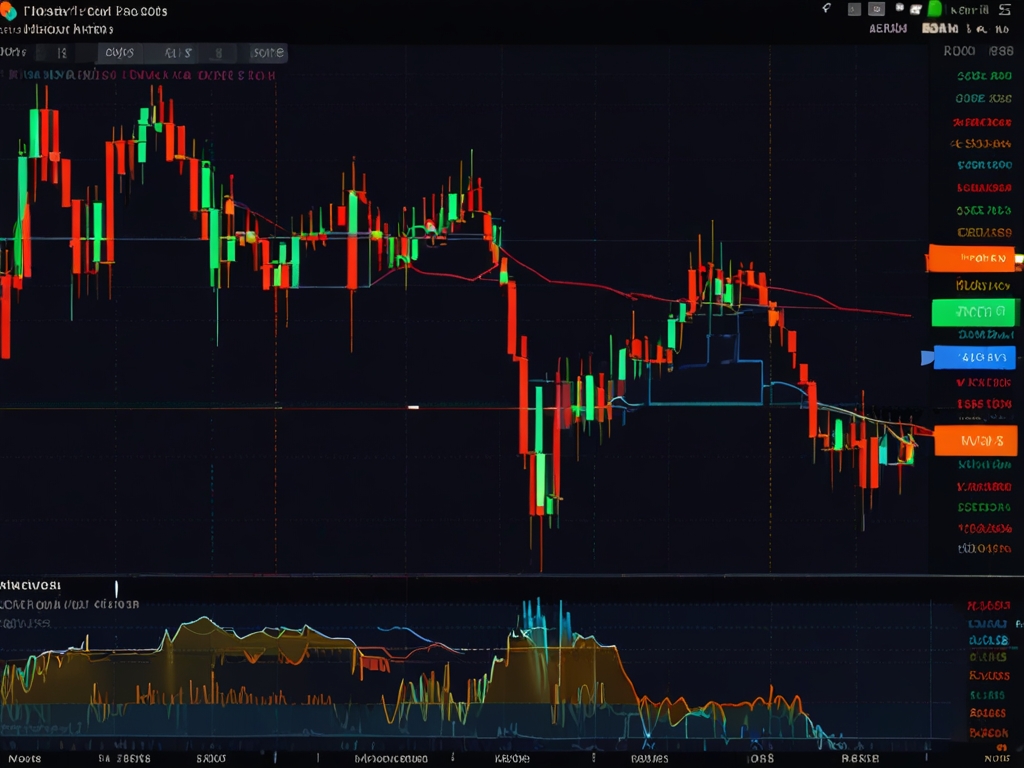Click the second gray square button, top right
This screenshot has width=1024, height=768.
(876, 9)
